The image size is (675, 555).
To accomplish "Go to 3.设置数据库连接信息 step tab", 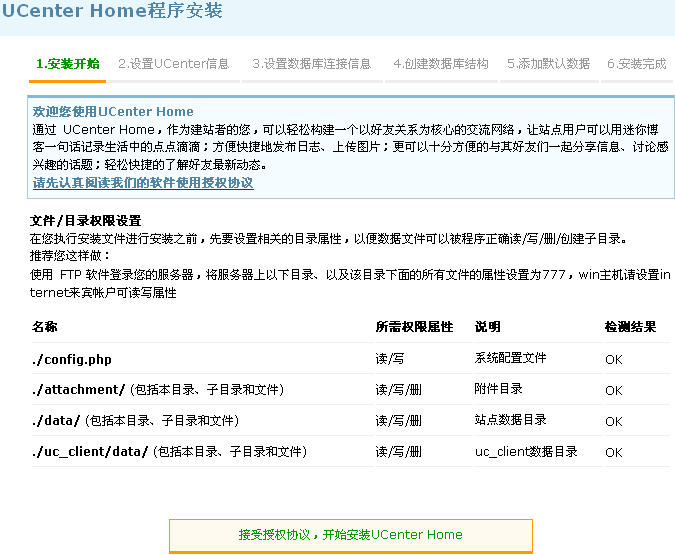I will (x=312, y=64).
